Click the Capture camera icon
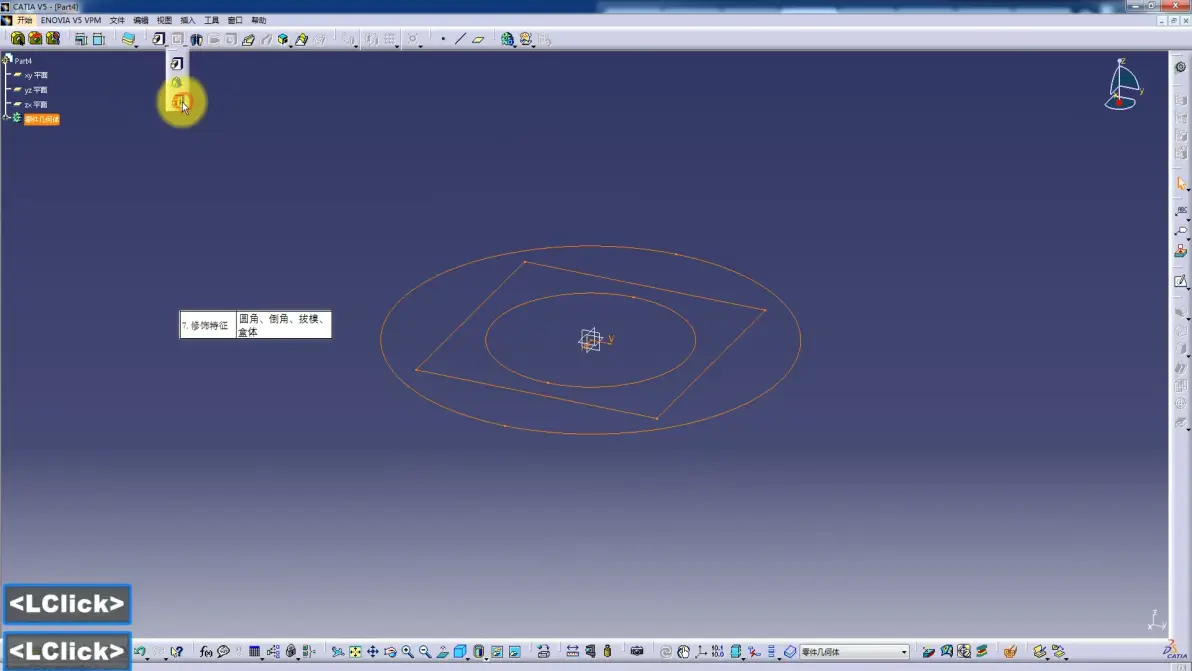The width and height of the screenshot is (1192, 671). [x=637, y=651]
